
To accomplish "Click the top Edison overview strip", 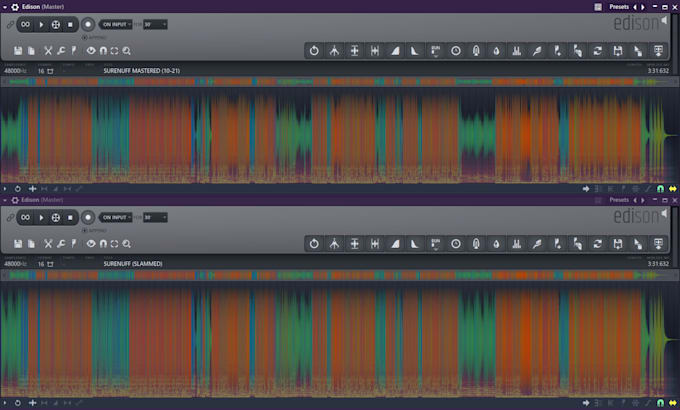I will [x=340, y=82].
